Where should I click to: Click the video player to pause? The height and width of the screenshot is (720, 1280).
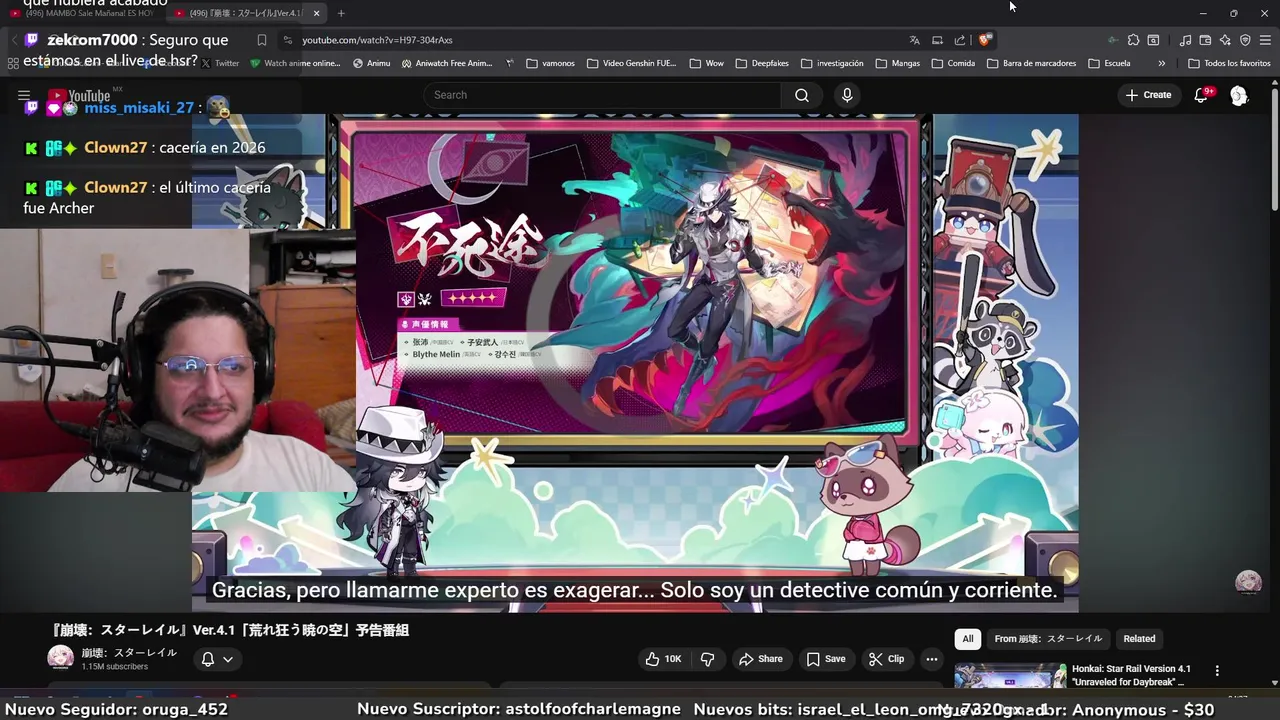pos(635,363)
